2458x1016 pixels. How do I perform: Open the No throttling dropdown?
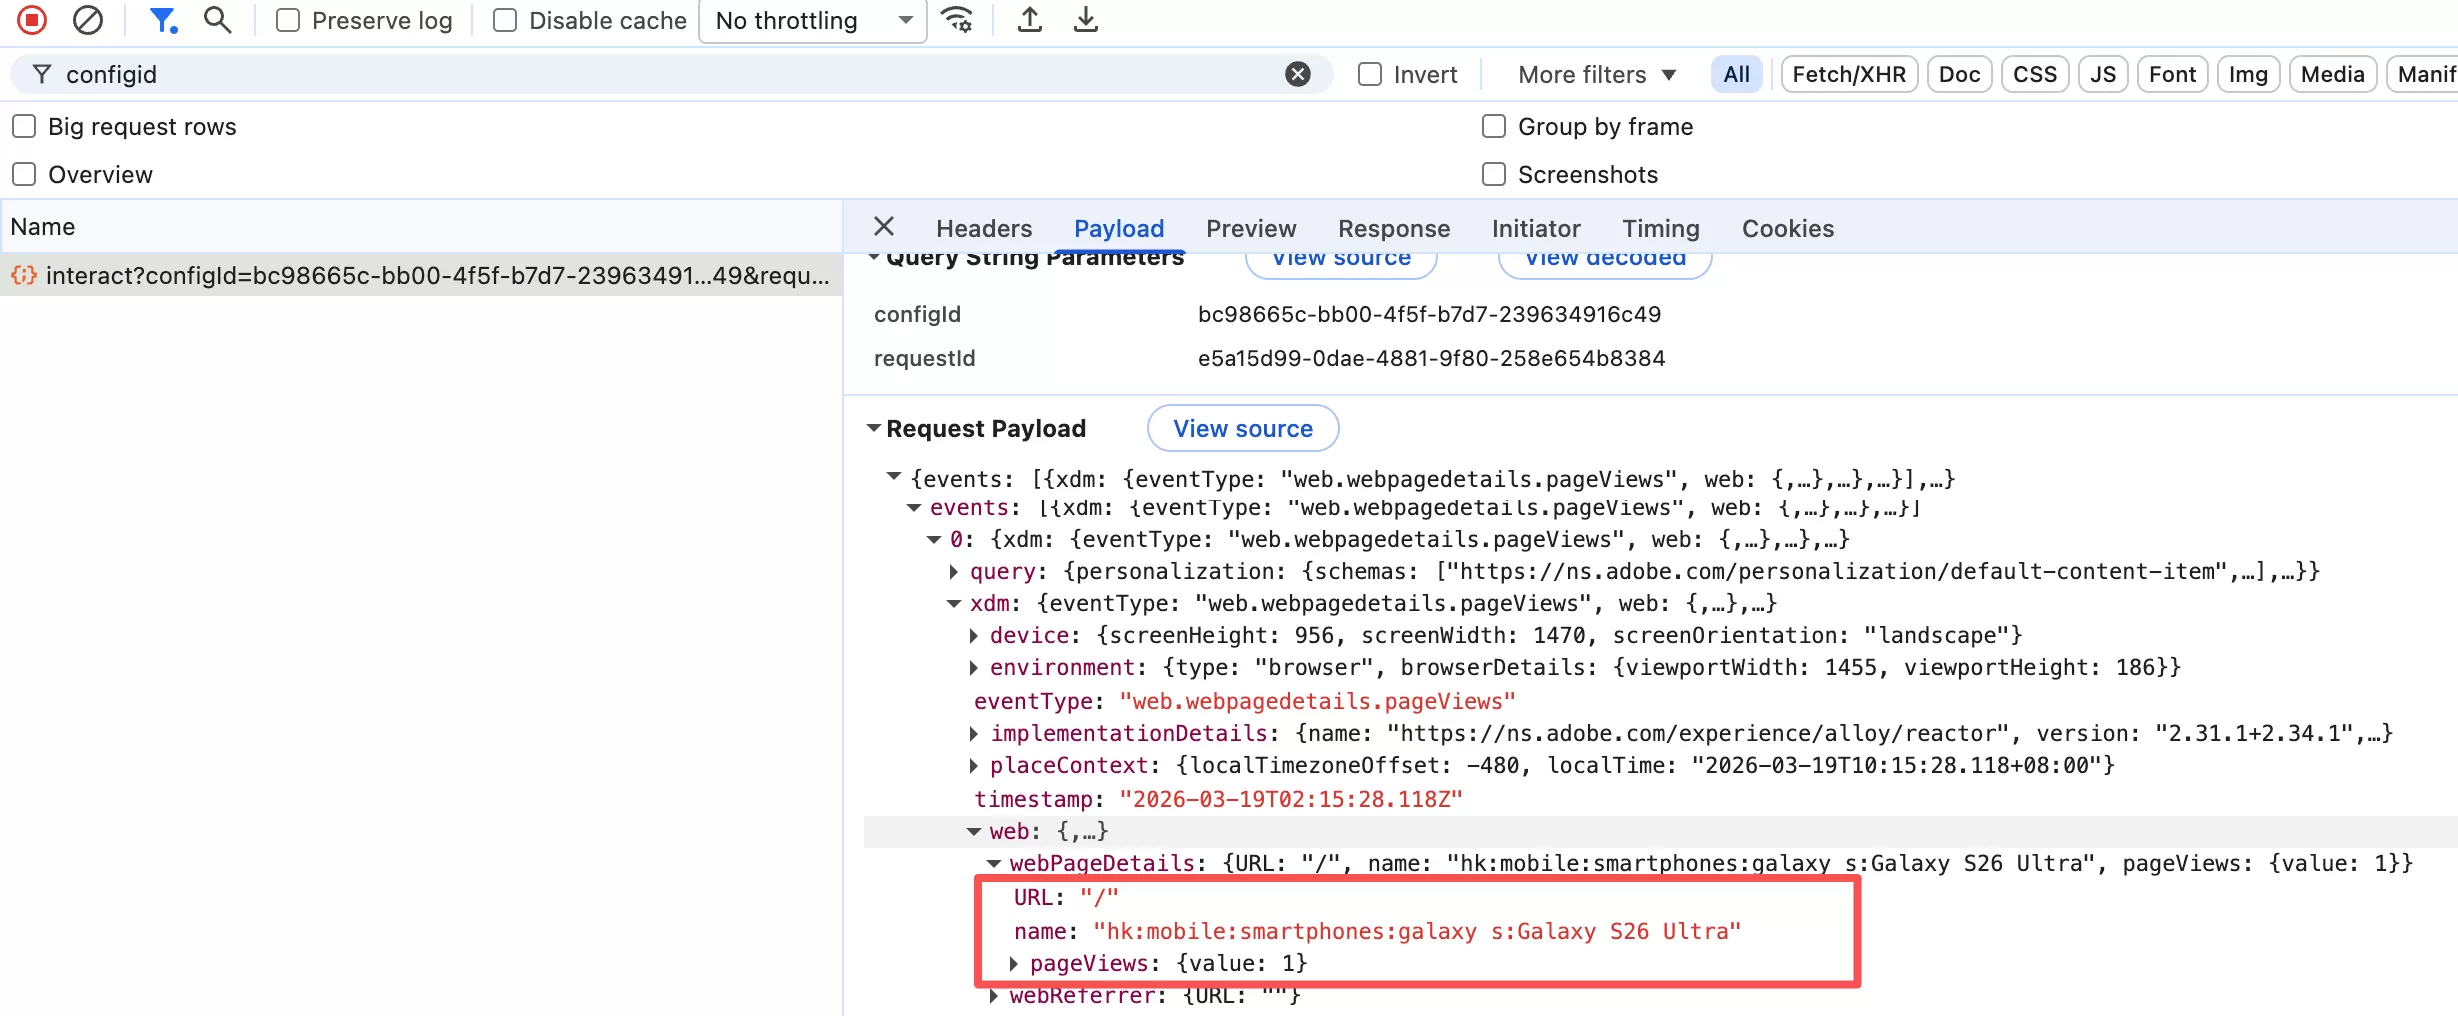[813, 21]
